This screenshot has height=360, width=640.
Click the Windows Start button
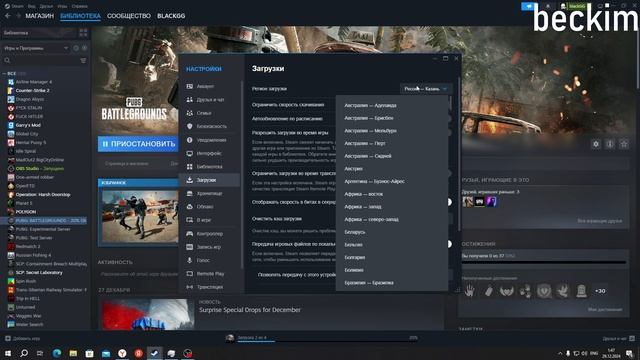coord(7,353)
